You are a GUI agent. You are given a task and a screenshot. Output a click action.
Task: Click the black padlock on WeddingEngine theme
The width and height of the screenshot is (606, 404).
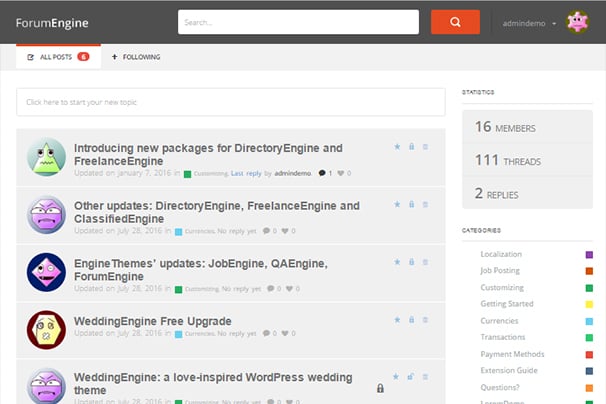(380, 388)
